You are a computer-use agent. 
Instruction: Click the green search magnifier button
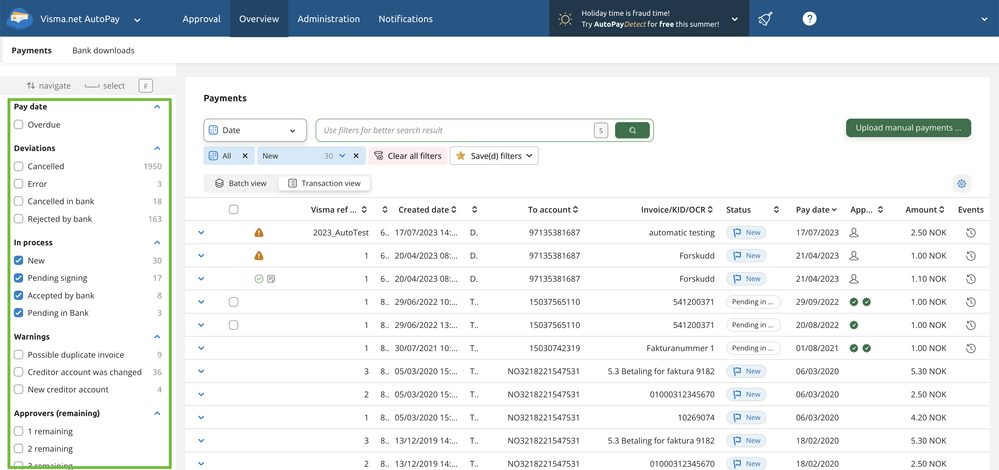632,130
